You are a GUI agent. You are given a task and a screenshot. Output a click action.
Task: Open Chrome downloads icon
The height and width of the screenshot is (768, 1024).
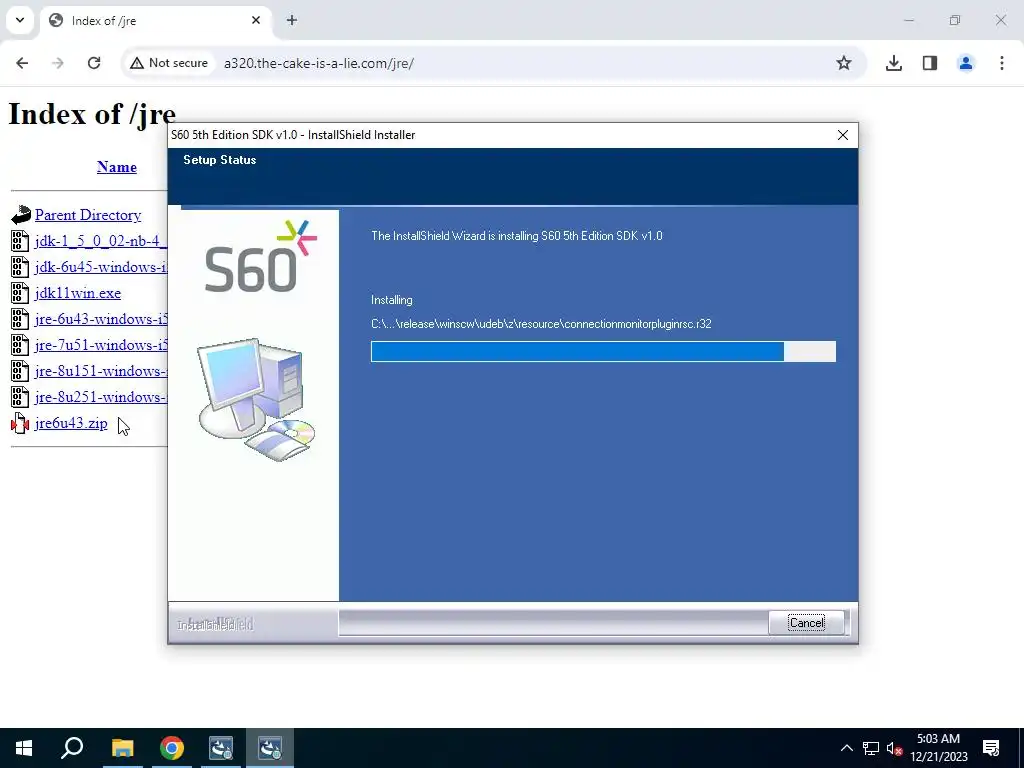894,63
